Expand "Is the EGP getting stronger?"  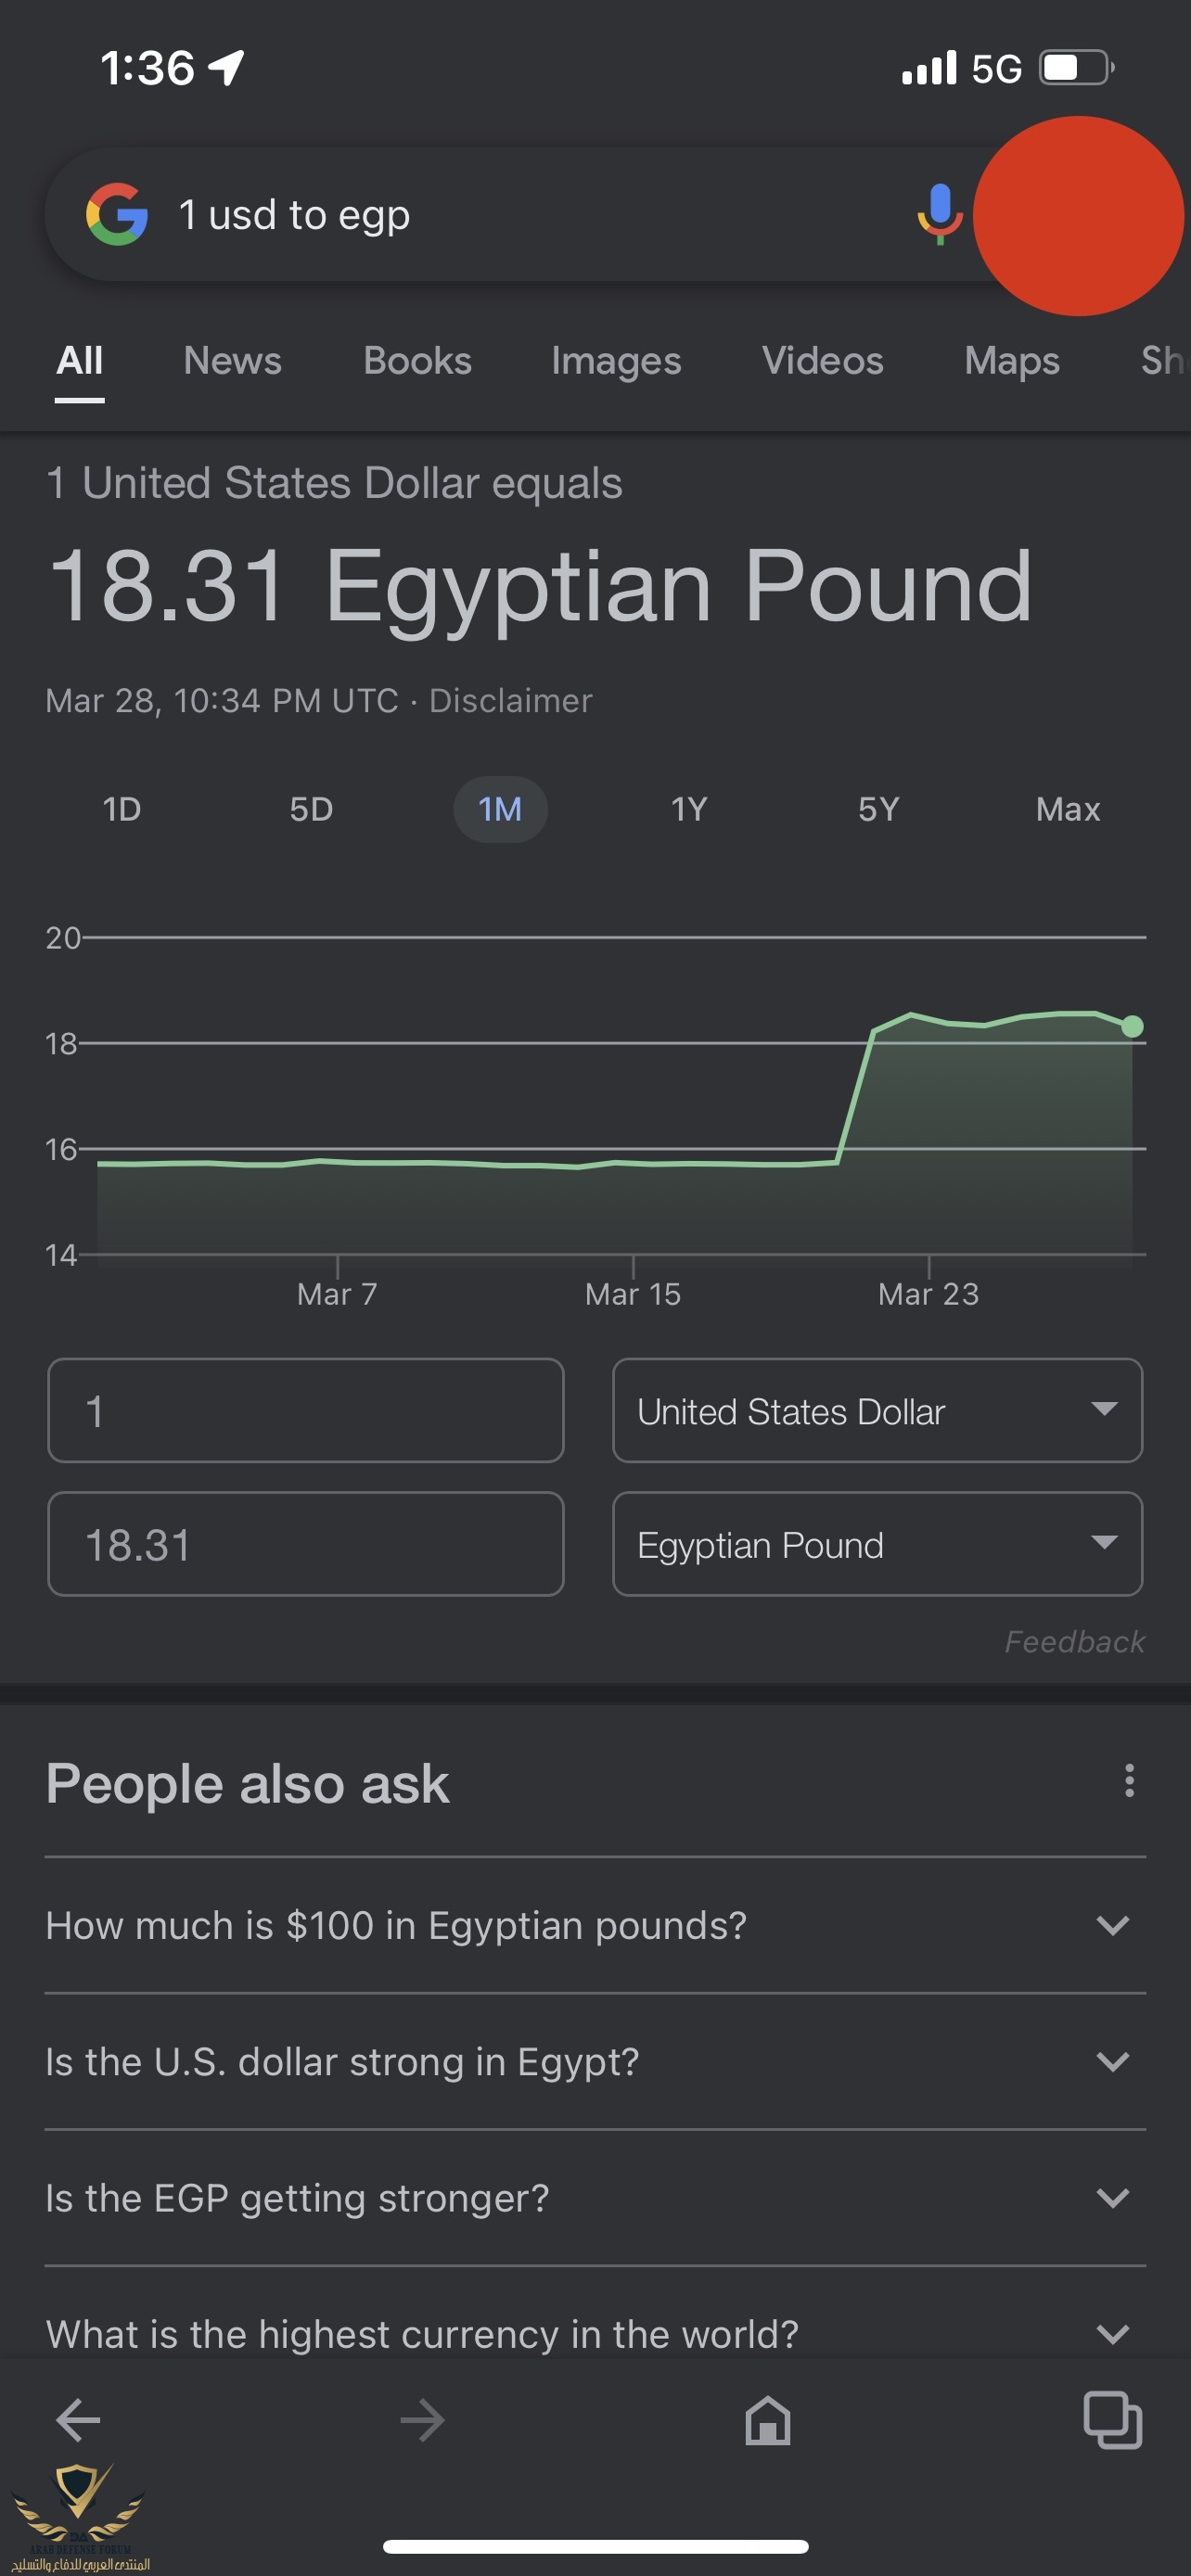pyautogui.click(x=595, y=2198)
